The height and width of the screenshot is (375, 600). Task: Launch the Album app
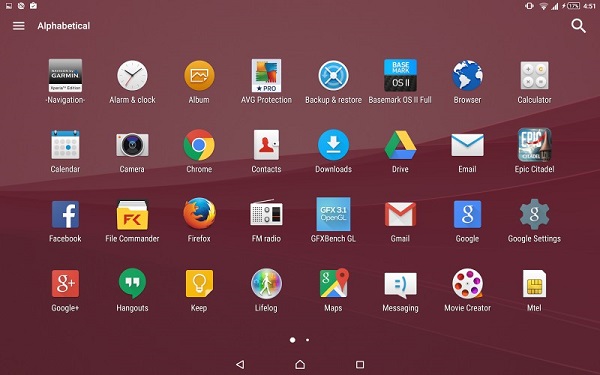pyautogui.click(x=199, y=75)
